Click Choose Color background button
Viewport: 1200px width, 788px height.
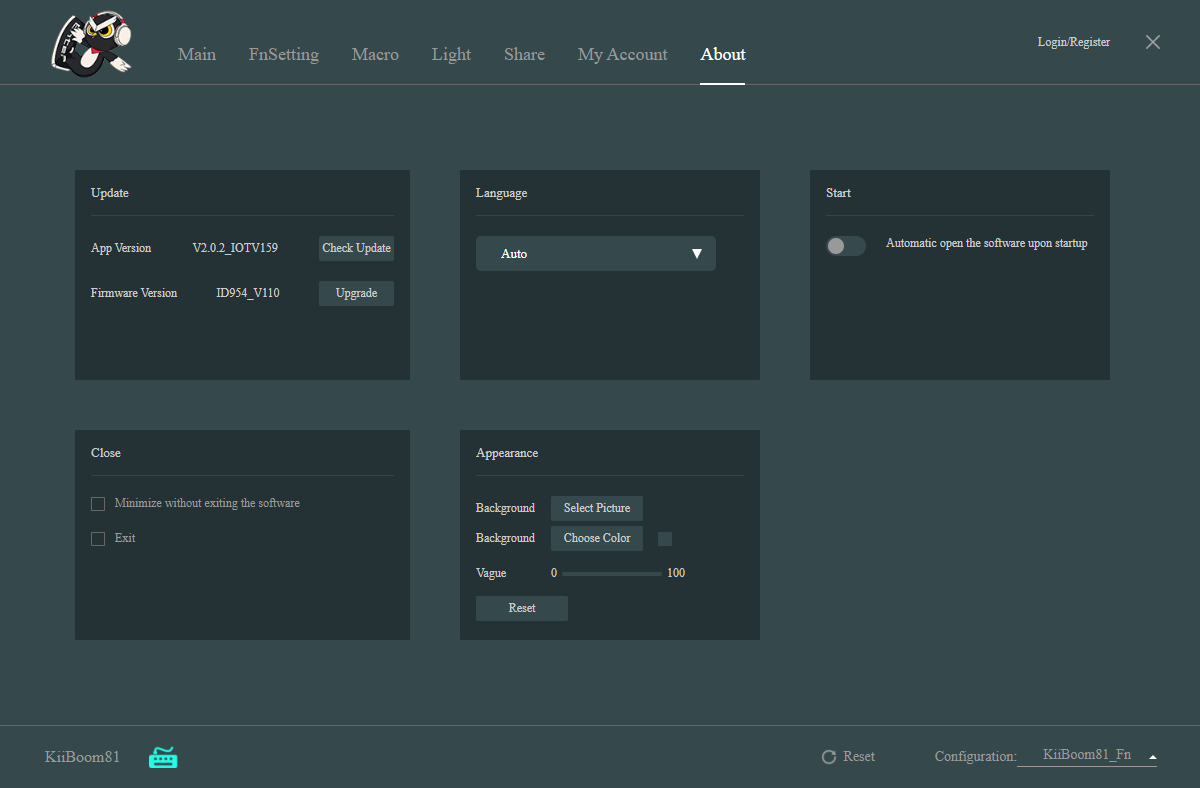(597, 538)
